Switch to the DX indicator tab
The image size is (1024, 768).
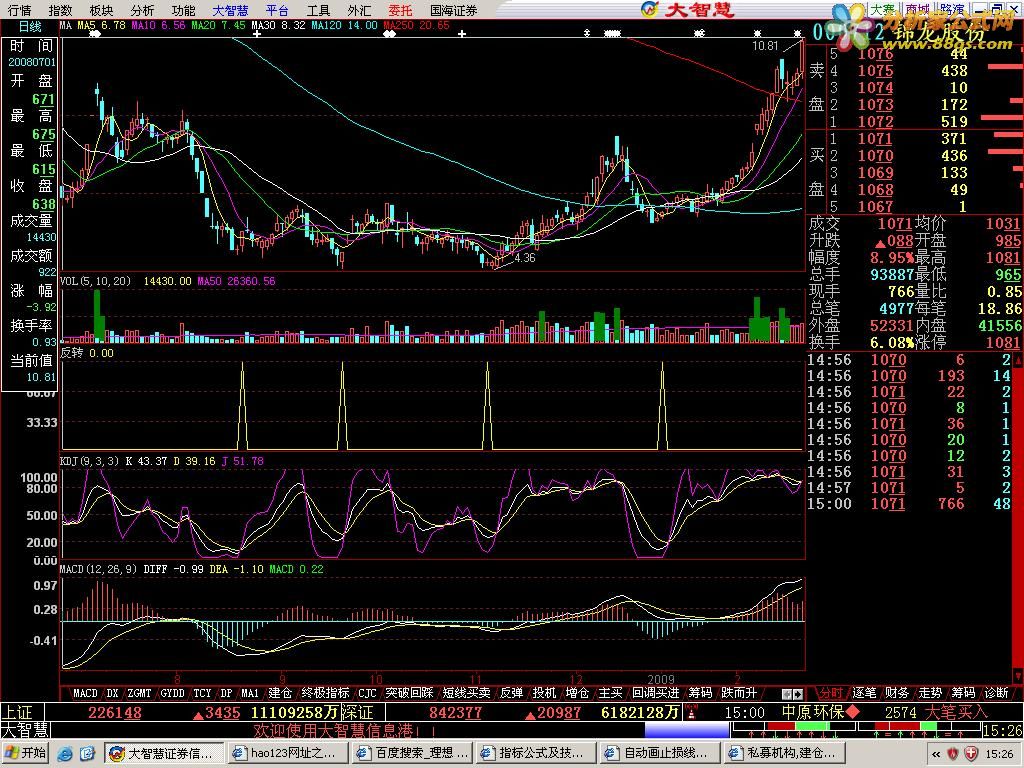(x=112, y=693)
